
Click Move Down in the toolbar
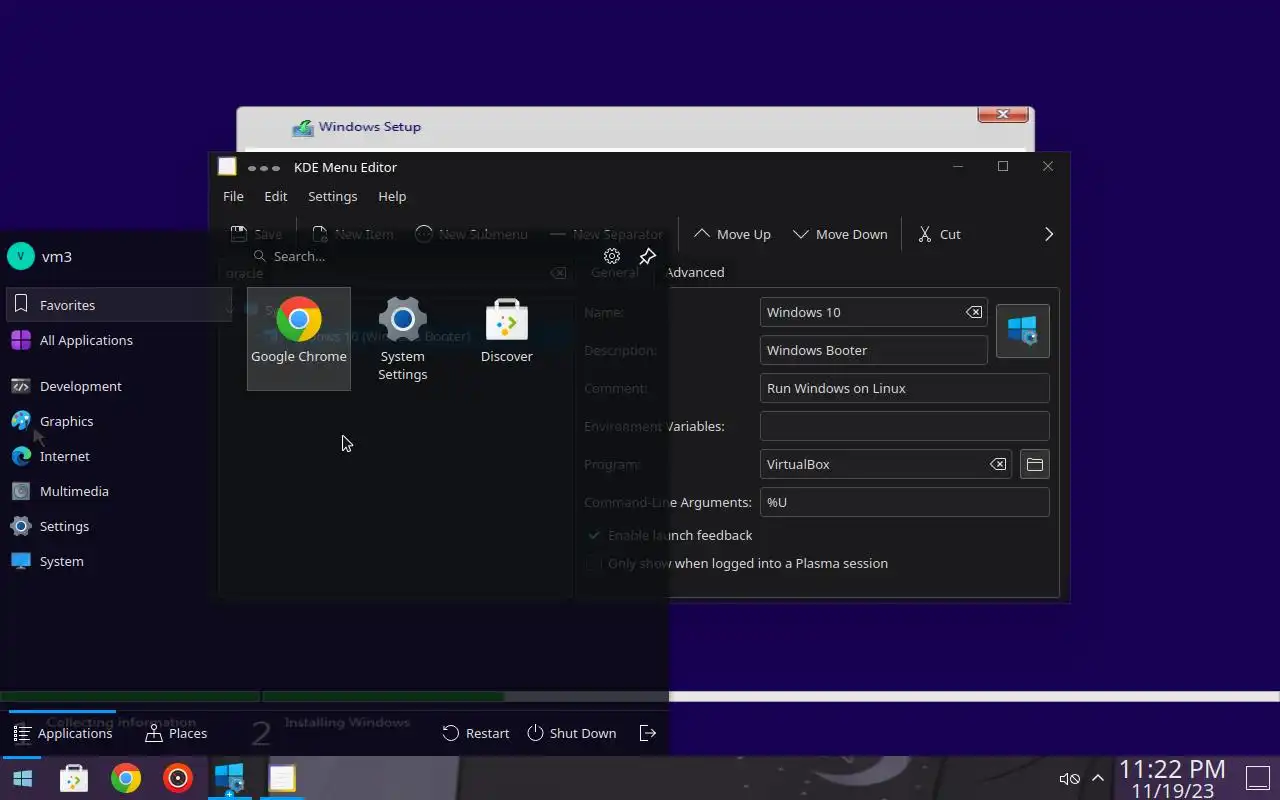point(840,234)
